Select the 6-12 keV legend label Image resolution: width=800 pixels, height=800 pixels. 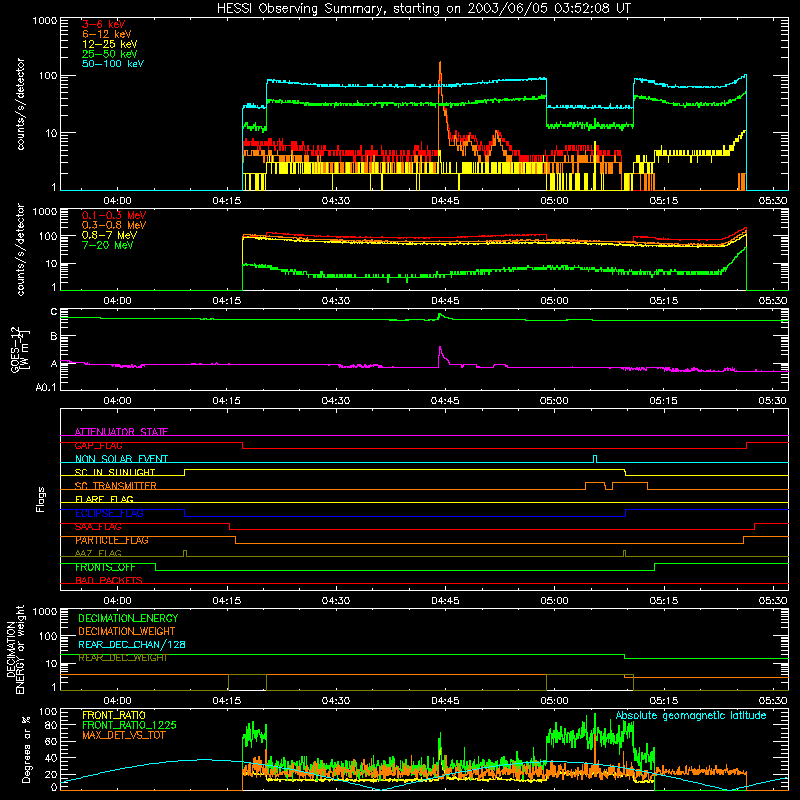[x=107, y=34]
